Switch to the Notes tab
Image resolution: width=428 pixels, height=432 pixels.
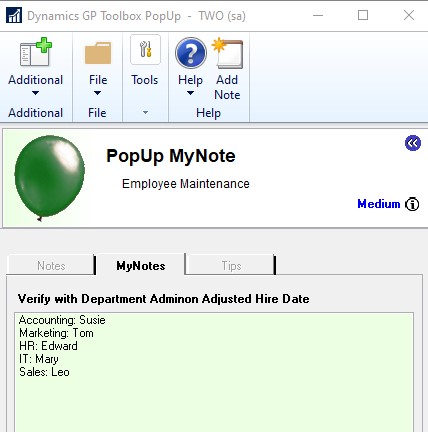click(x=51, y=265)
